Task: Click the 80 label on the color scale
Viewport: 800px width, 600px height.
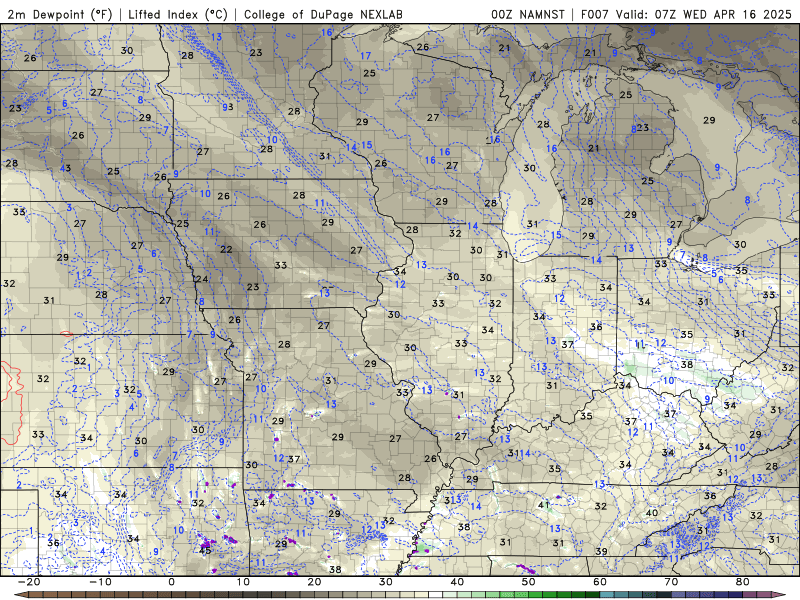Action: [743, 582]
